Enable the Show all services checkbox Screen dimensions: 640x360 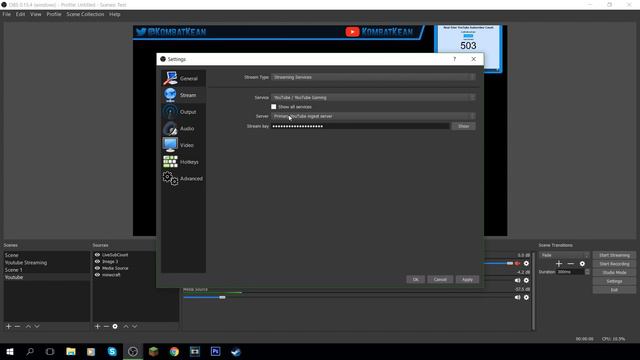tap(273, 107)
